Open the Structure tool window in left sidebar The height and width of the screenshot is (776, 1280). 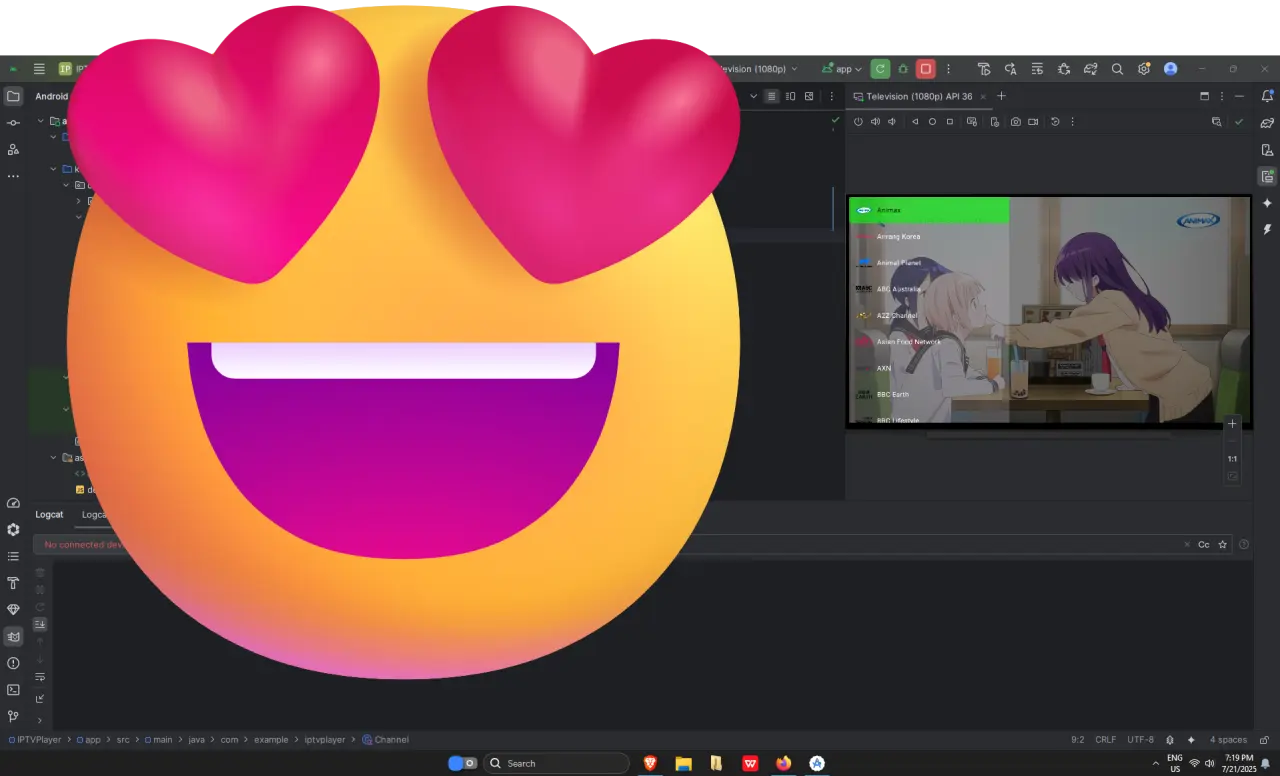13,149
